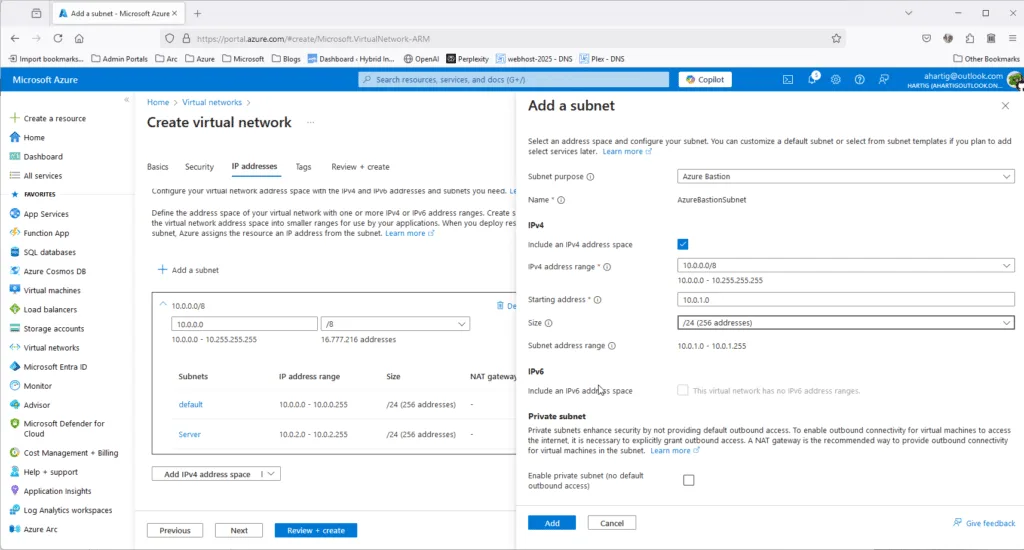Open Function App favorite
Screen dimensions: 1024x550
point(39,233)
